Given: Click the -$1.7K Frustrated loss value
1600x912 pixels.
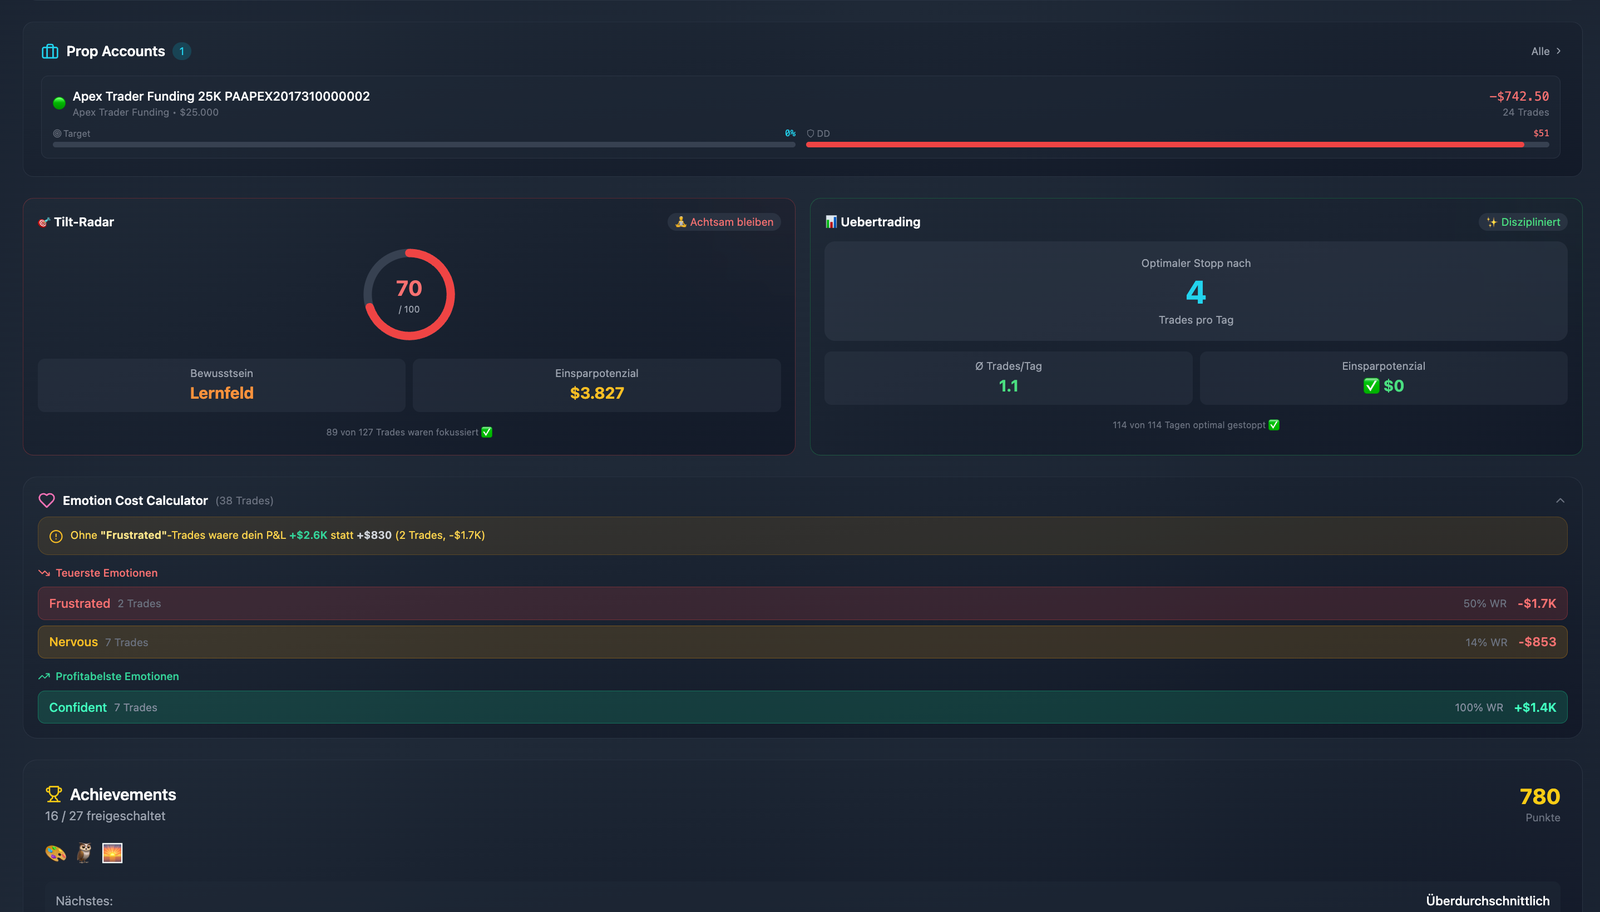Looking at the screenshot, I should click(x=1537, y=603).
